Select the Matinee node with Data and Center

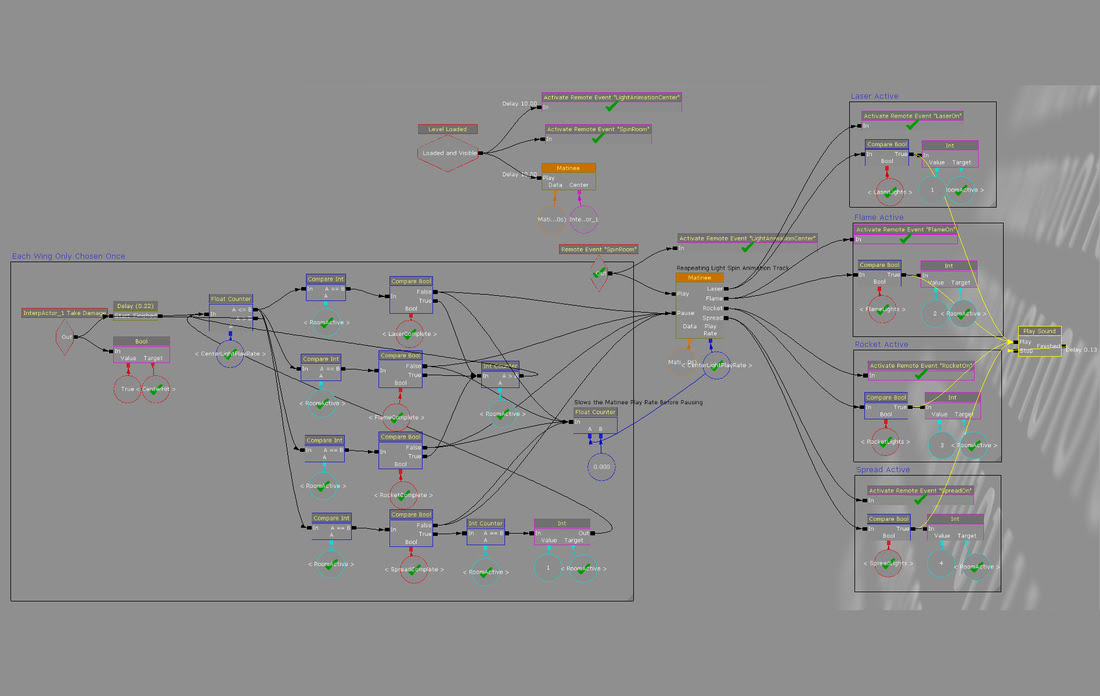pos(568,177)
